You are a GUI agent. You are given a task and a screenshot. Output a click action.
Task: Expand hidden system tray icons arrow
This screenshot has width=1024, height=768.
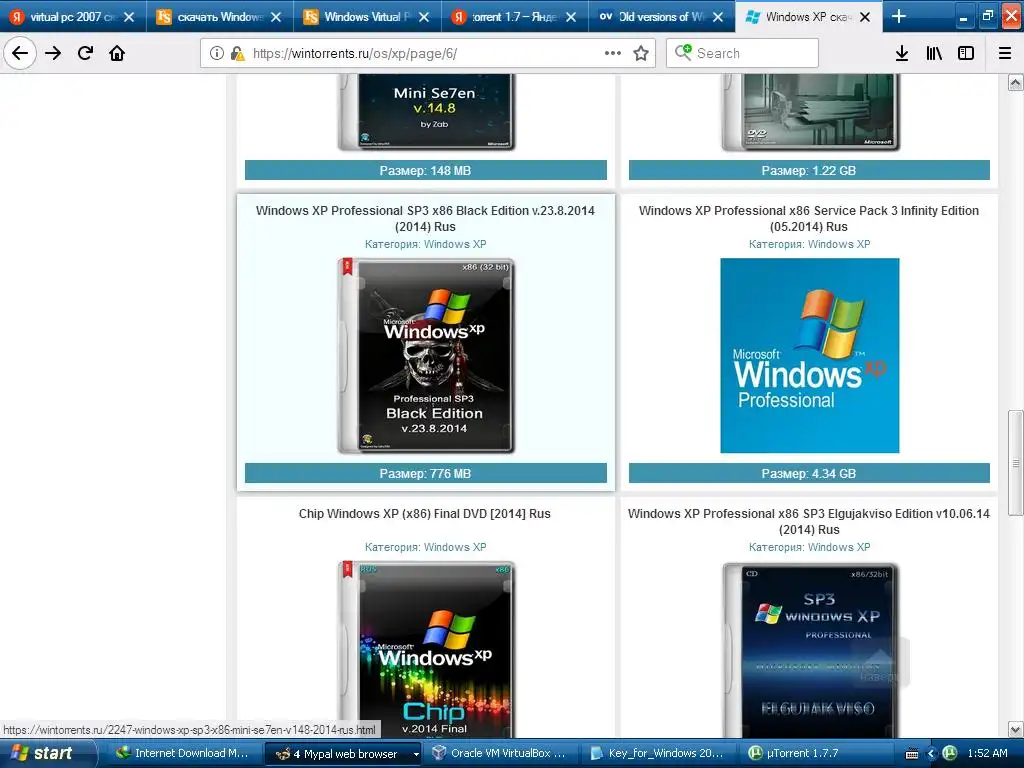click(931, 754)
